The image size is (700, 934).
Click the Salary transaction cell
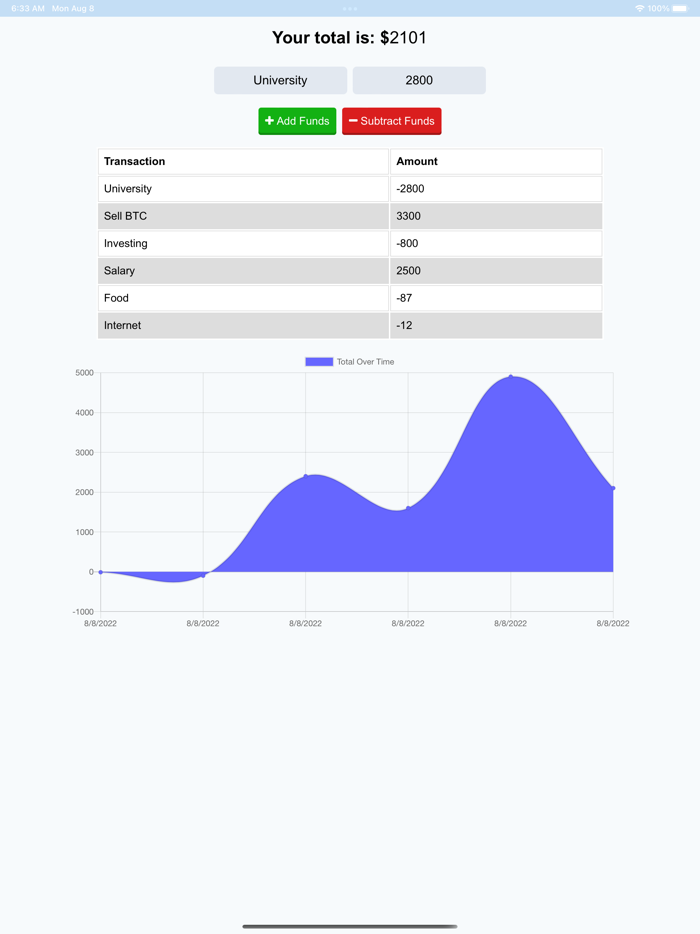click(243, 271)
